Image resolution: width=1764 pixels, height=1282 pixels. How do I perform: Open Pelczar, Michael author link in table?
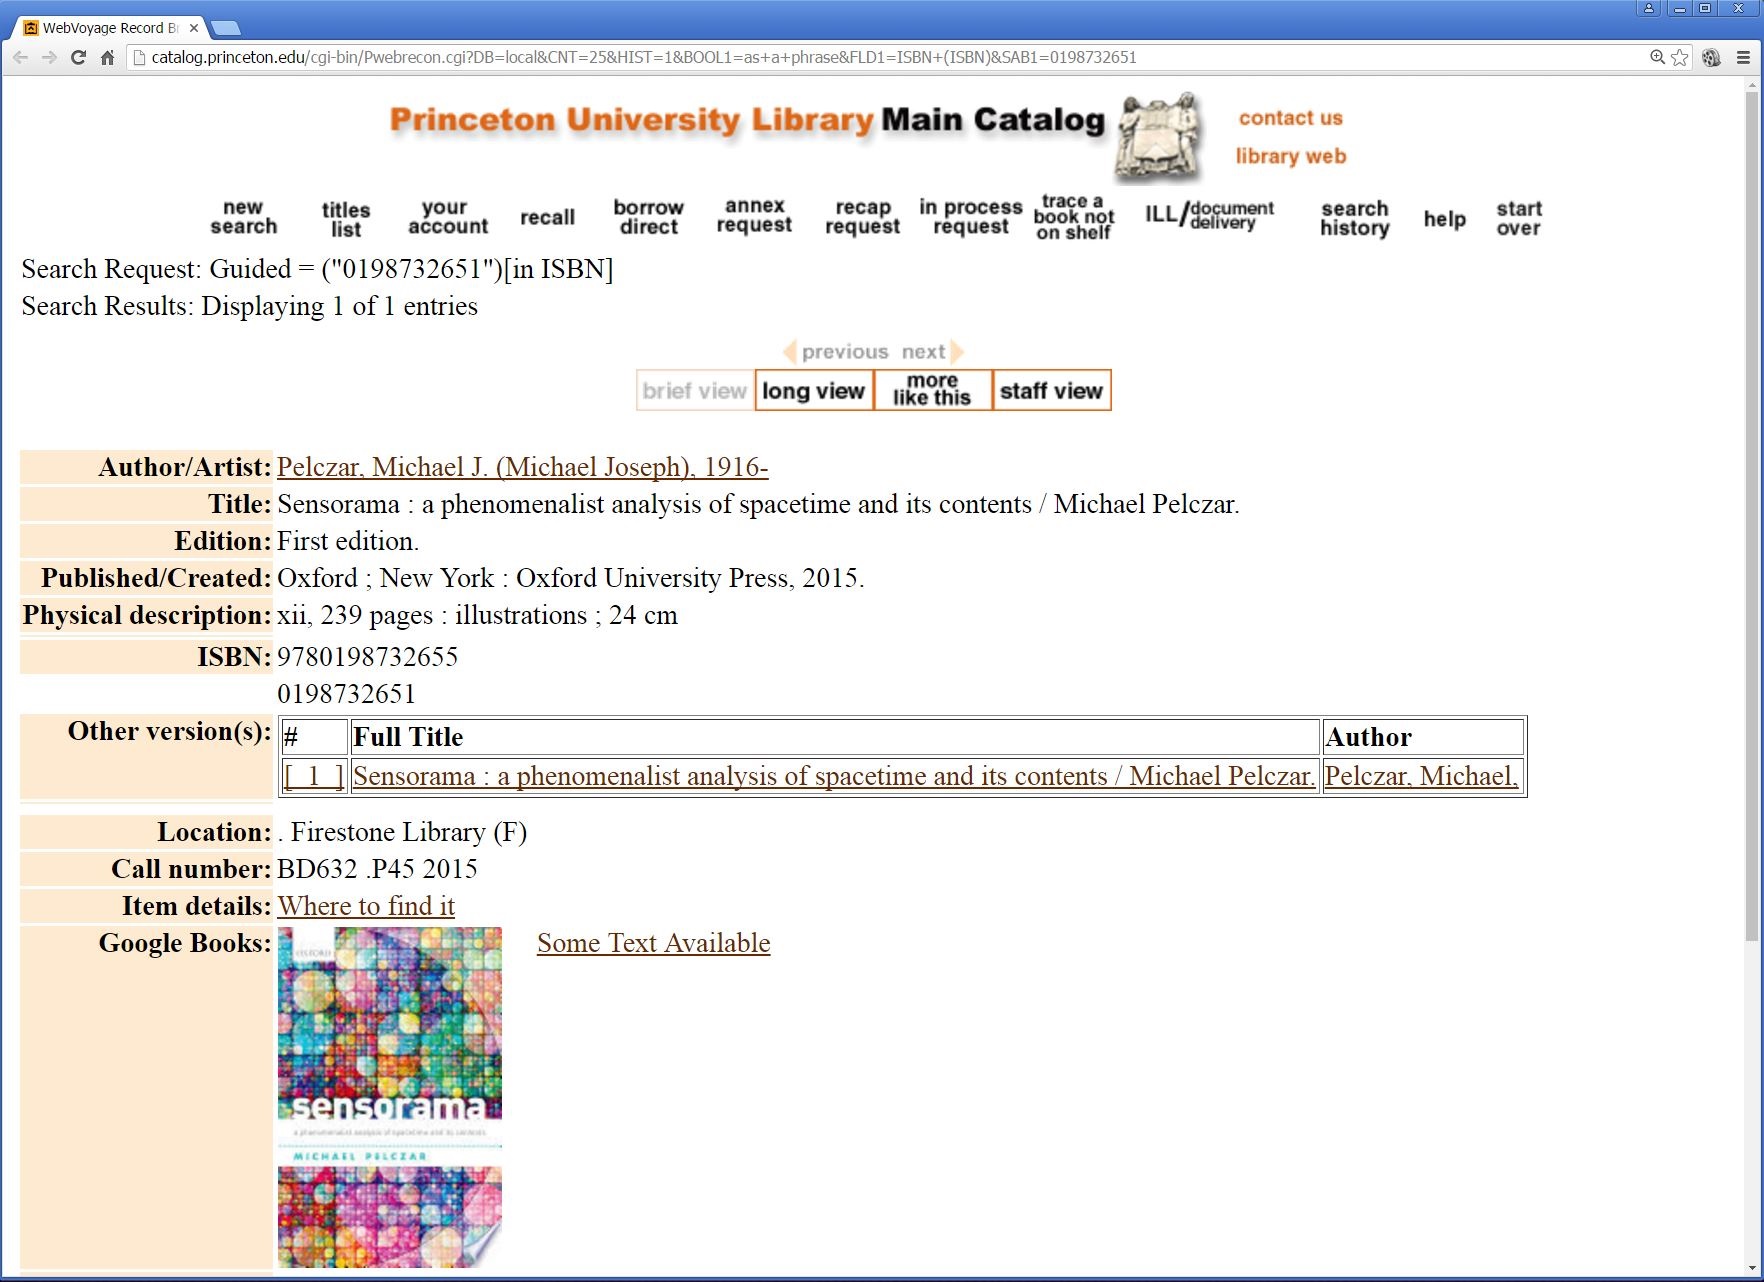1421,776
